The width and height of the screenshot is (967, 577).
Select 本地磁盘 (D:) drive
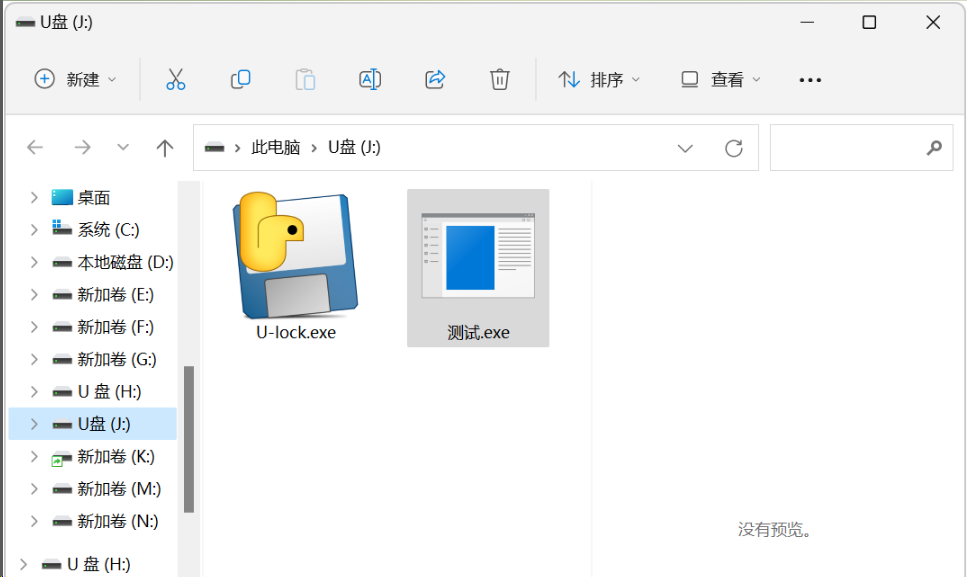tap(93, 262)
